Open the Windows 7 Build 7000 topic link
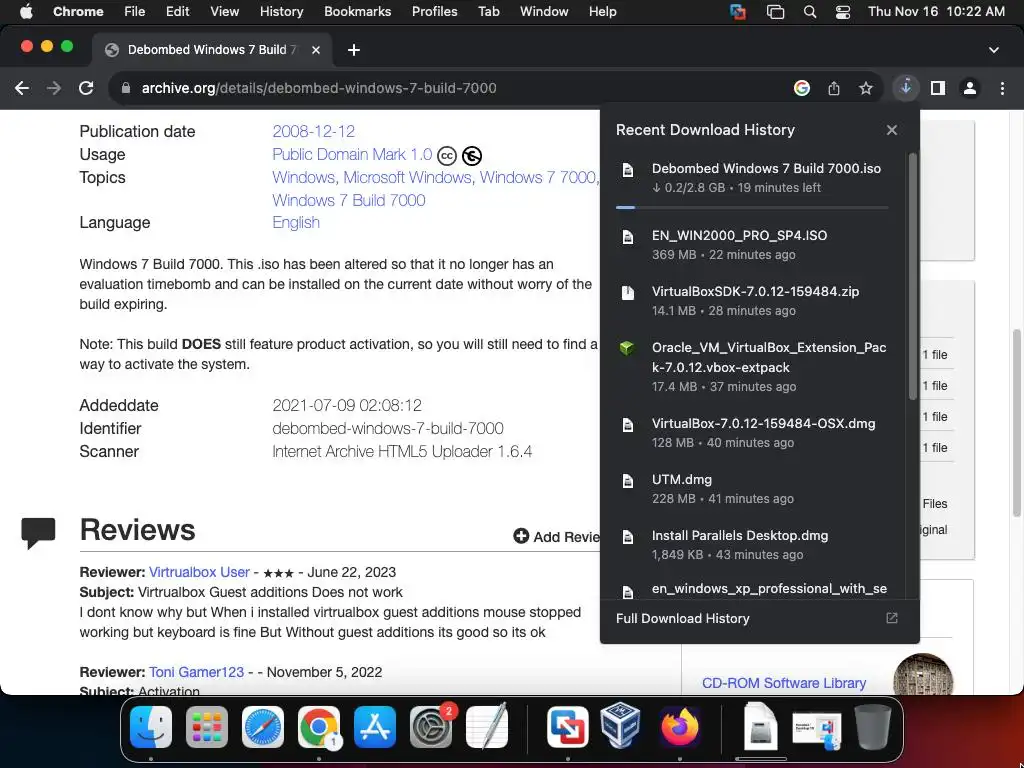Image resolution: width=1024 pixels, height=768 pixels. pyautogui.click(x=349, y=200)
